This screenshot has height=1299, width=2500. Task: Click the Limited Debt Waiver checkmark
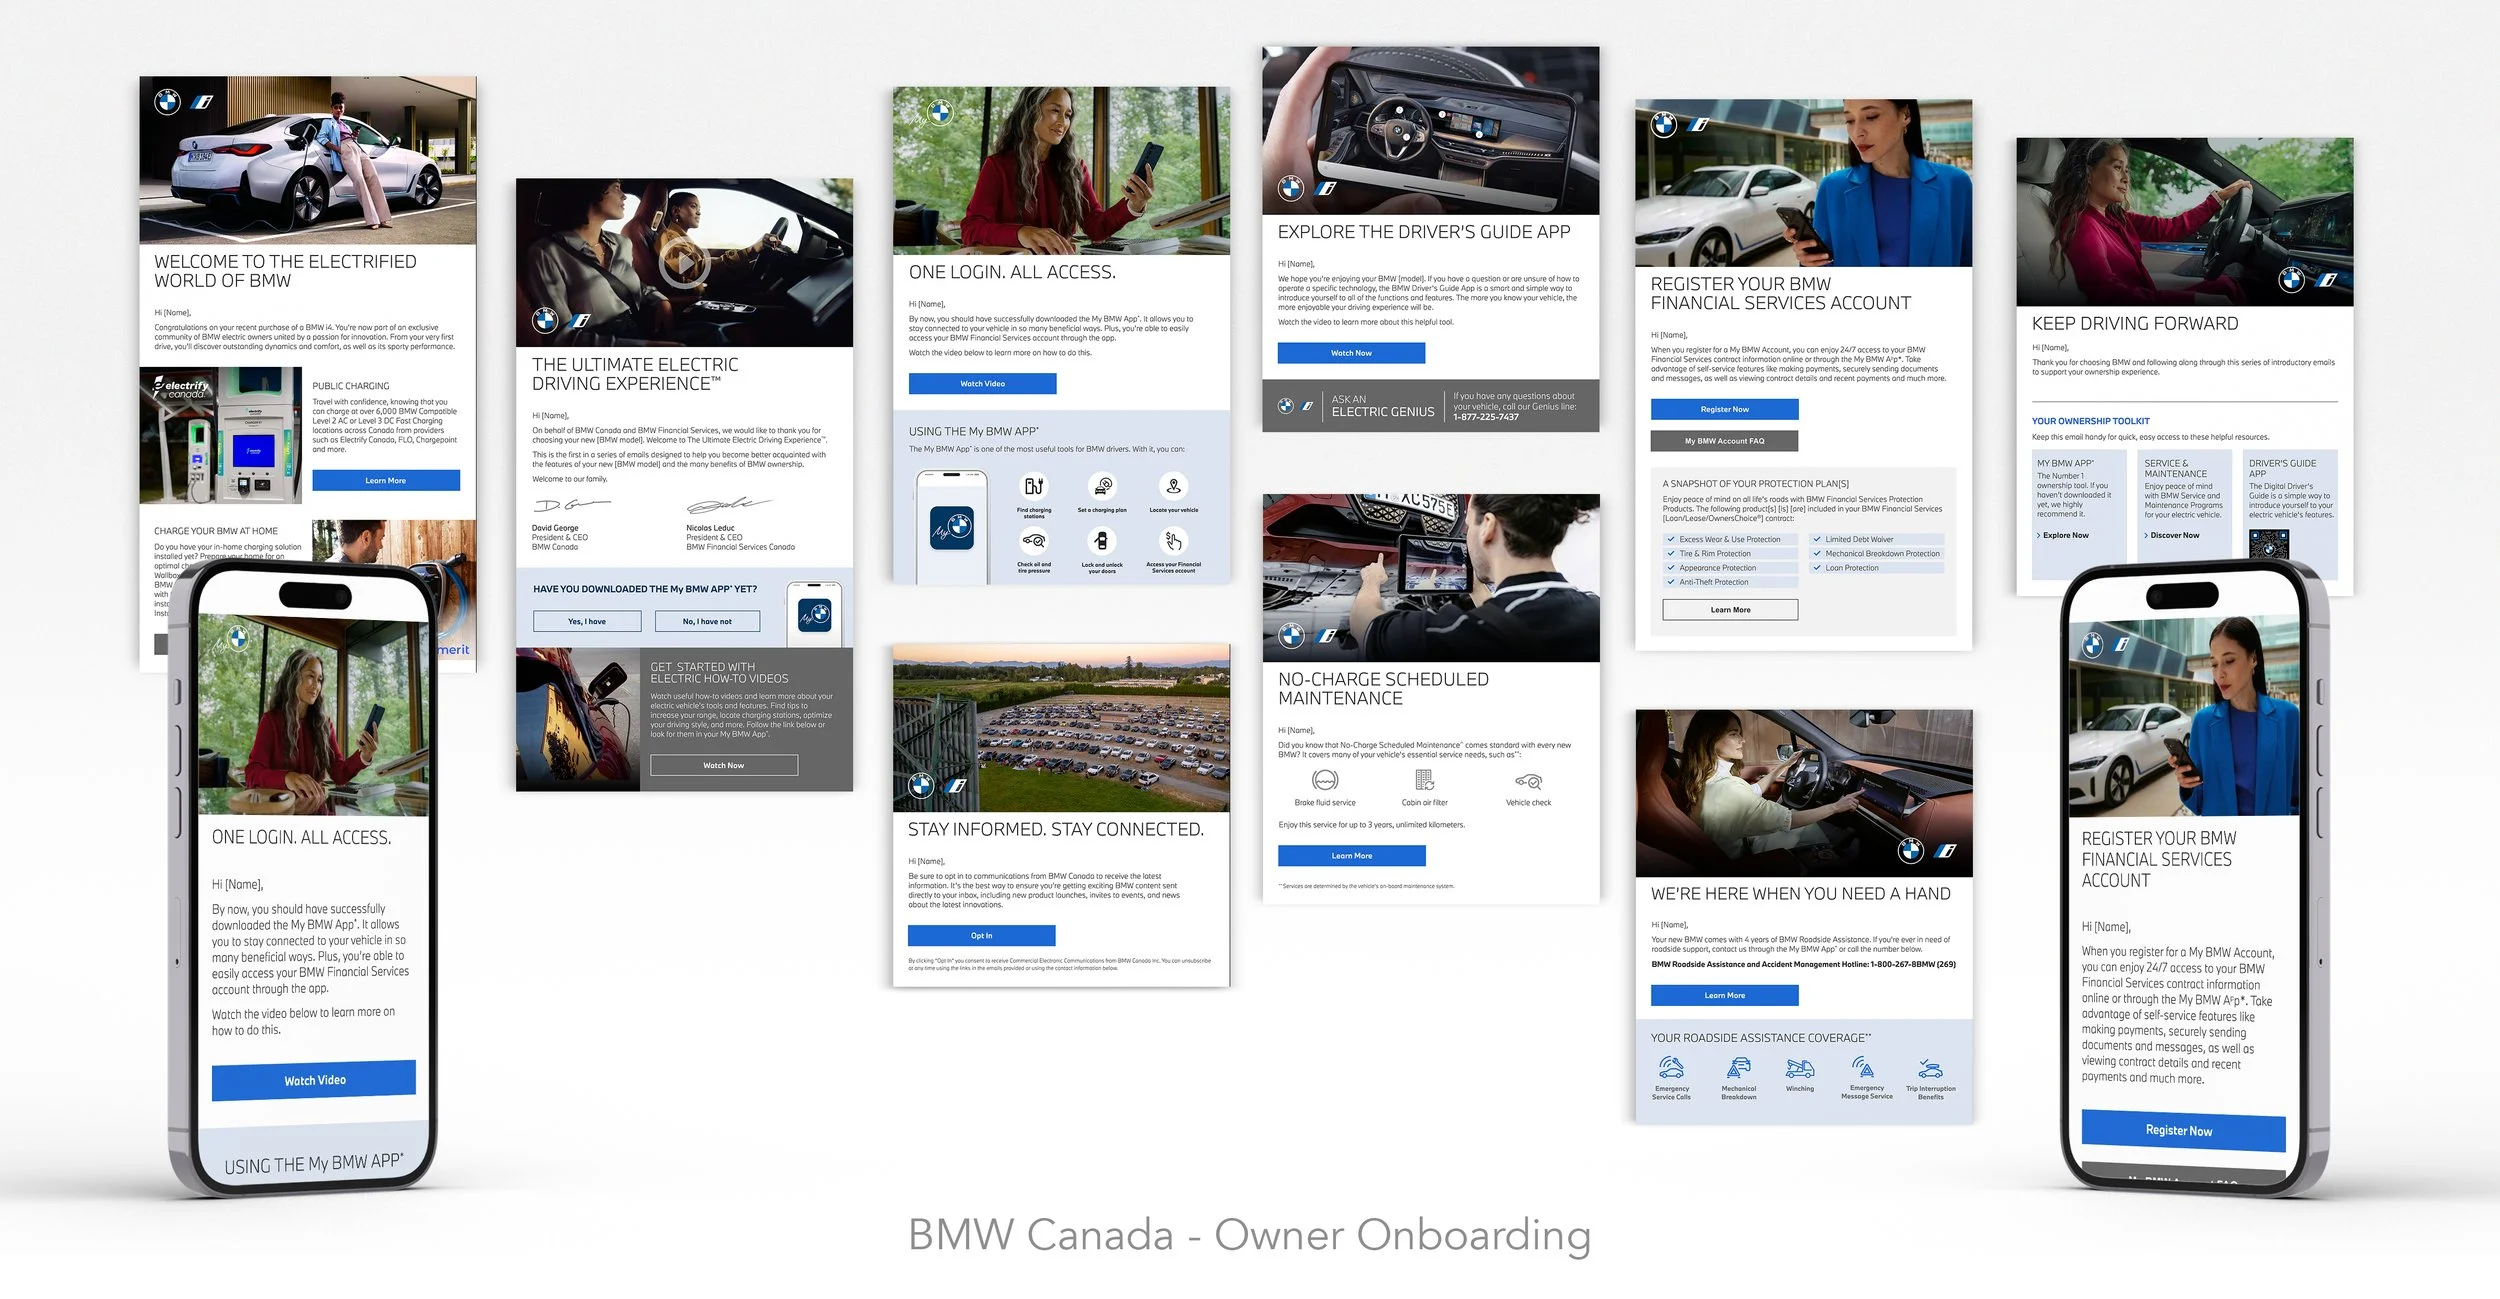click(x=1817, y=539)
